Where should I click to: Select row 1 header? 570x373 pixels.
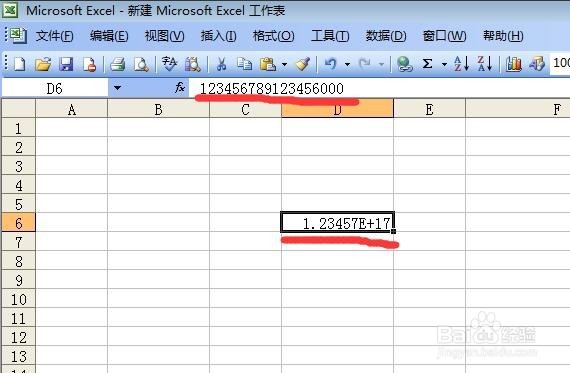[x=19, y=128]
